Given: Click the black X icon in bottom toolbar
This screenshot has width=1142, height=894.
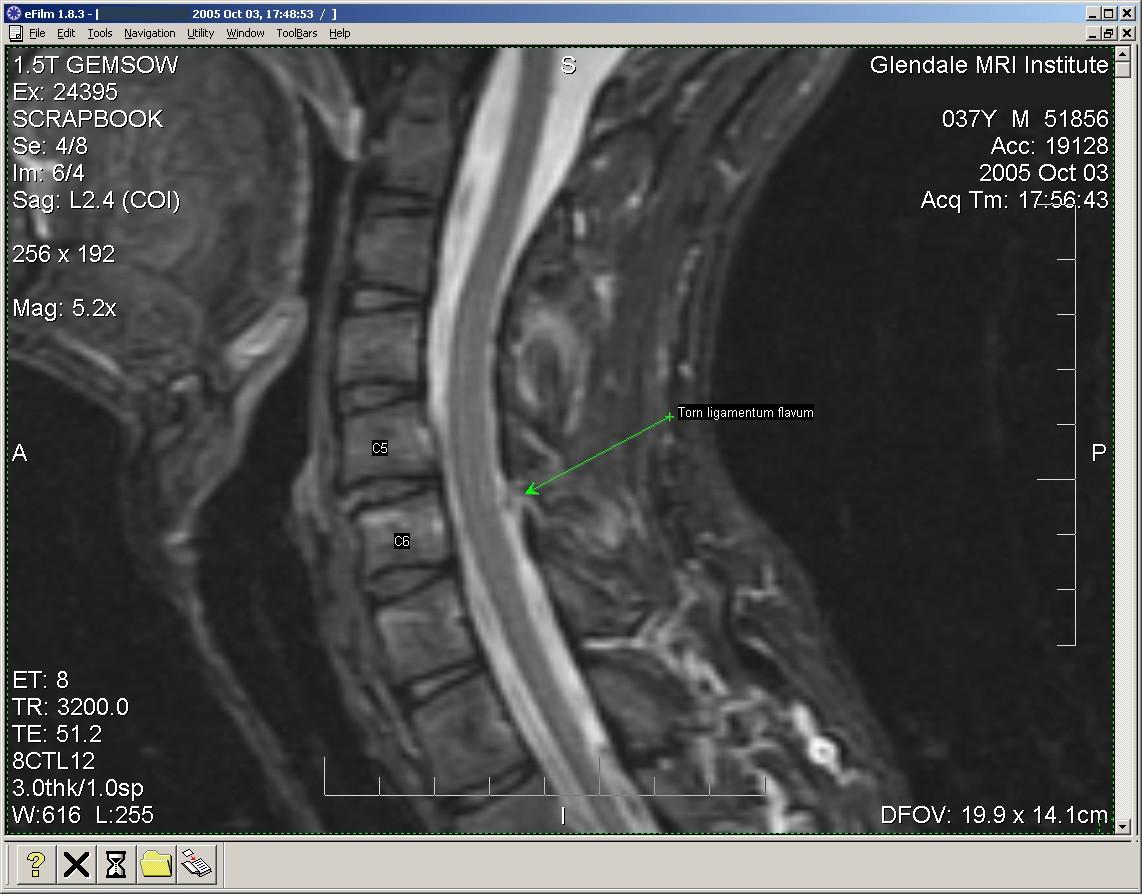Looking at the screenshot, I should click(76, 864).
